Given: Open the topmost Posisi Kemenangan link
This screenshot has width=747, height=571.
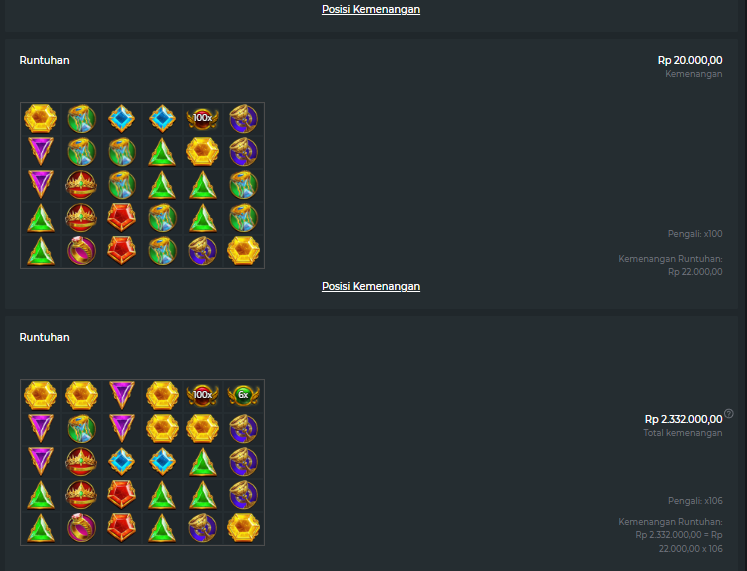Looking at the screenshot, I should click(x=371, y=9).
